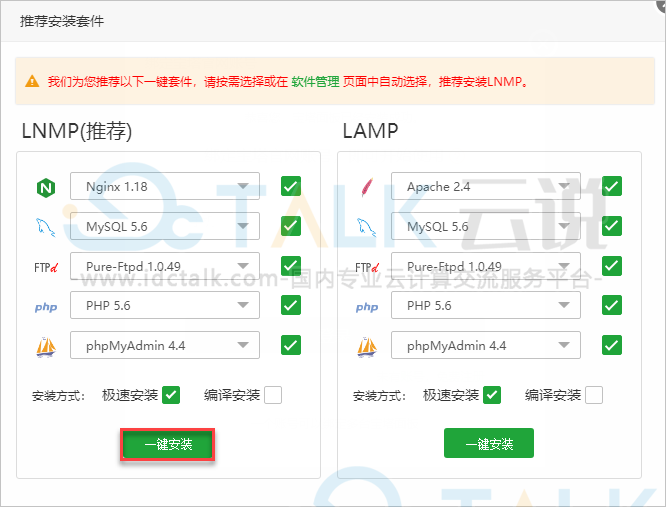Click LNMP 一键安装 button

[168, 444]
